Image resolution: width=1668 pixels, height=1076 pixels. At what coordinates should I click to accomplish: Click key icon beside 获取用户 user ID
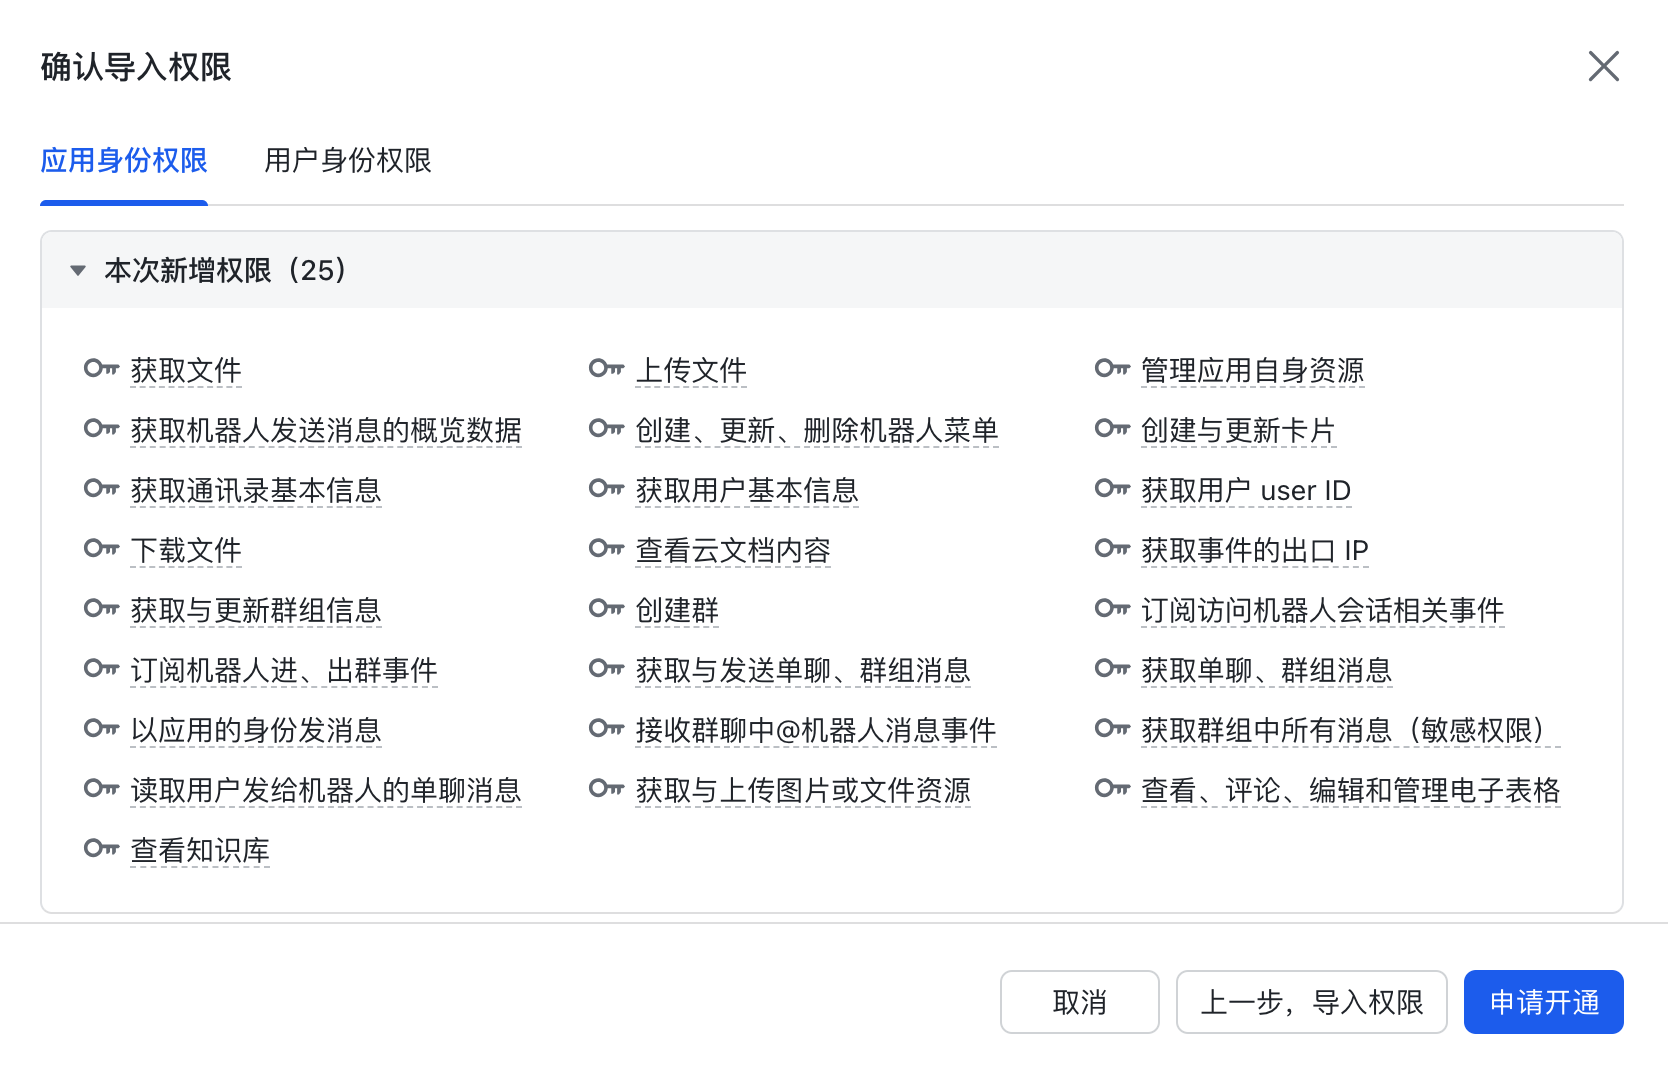[1112, 489]
